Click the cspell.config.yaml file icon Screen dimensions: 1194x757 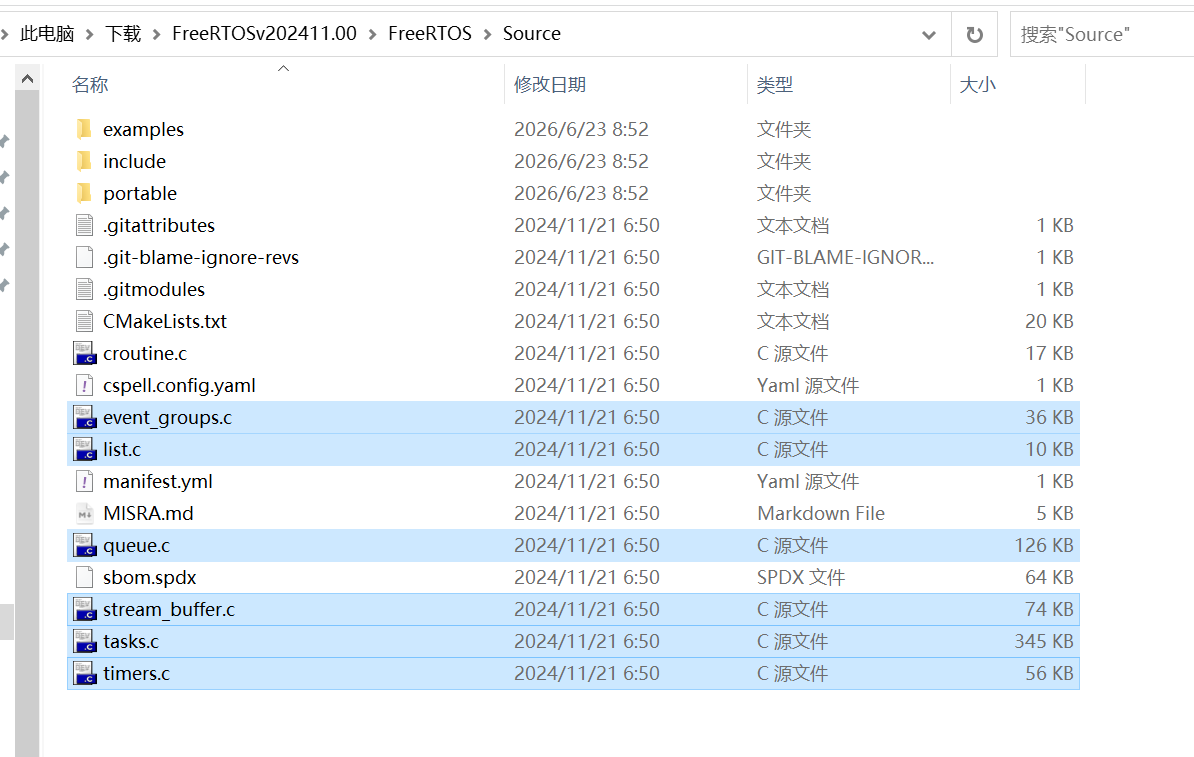85,385
